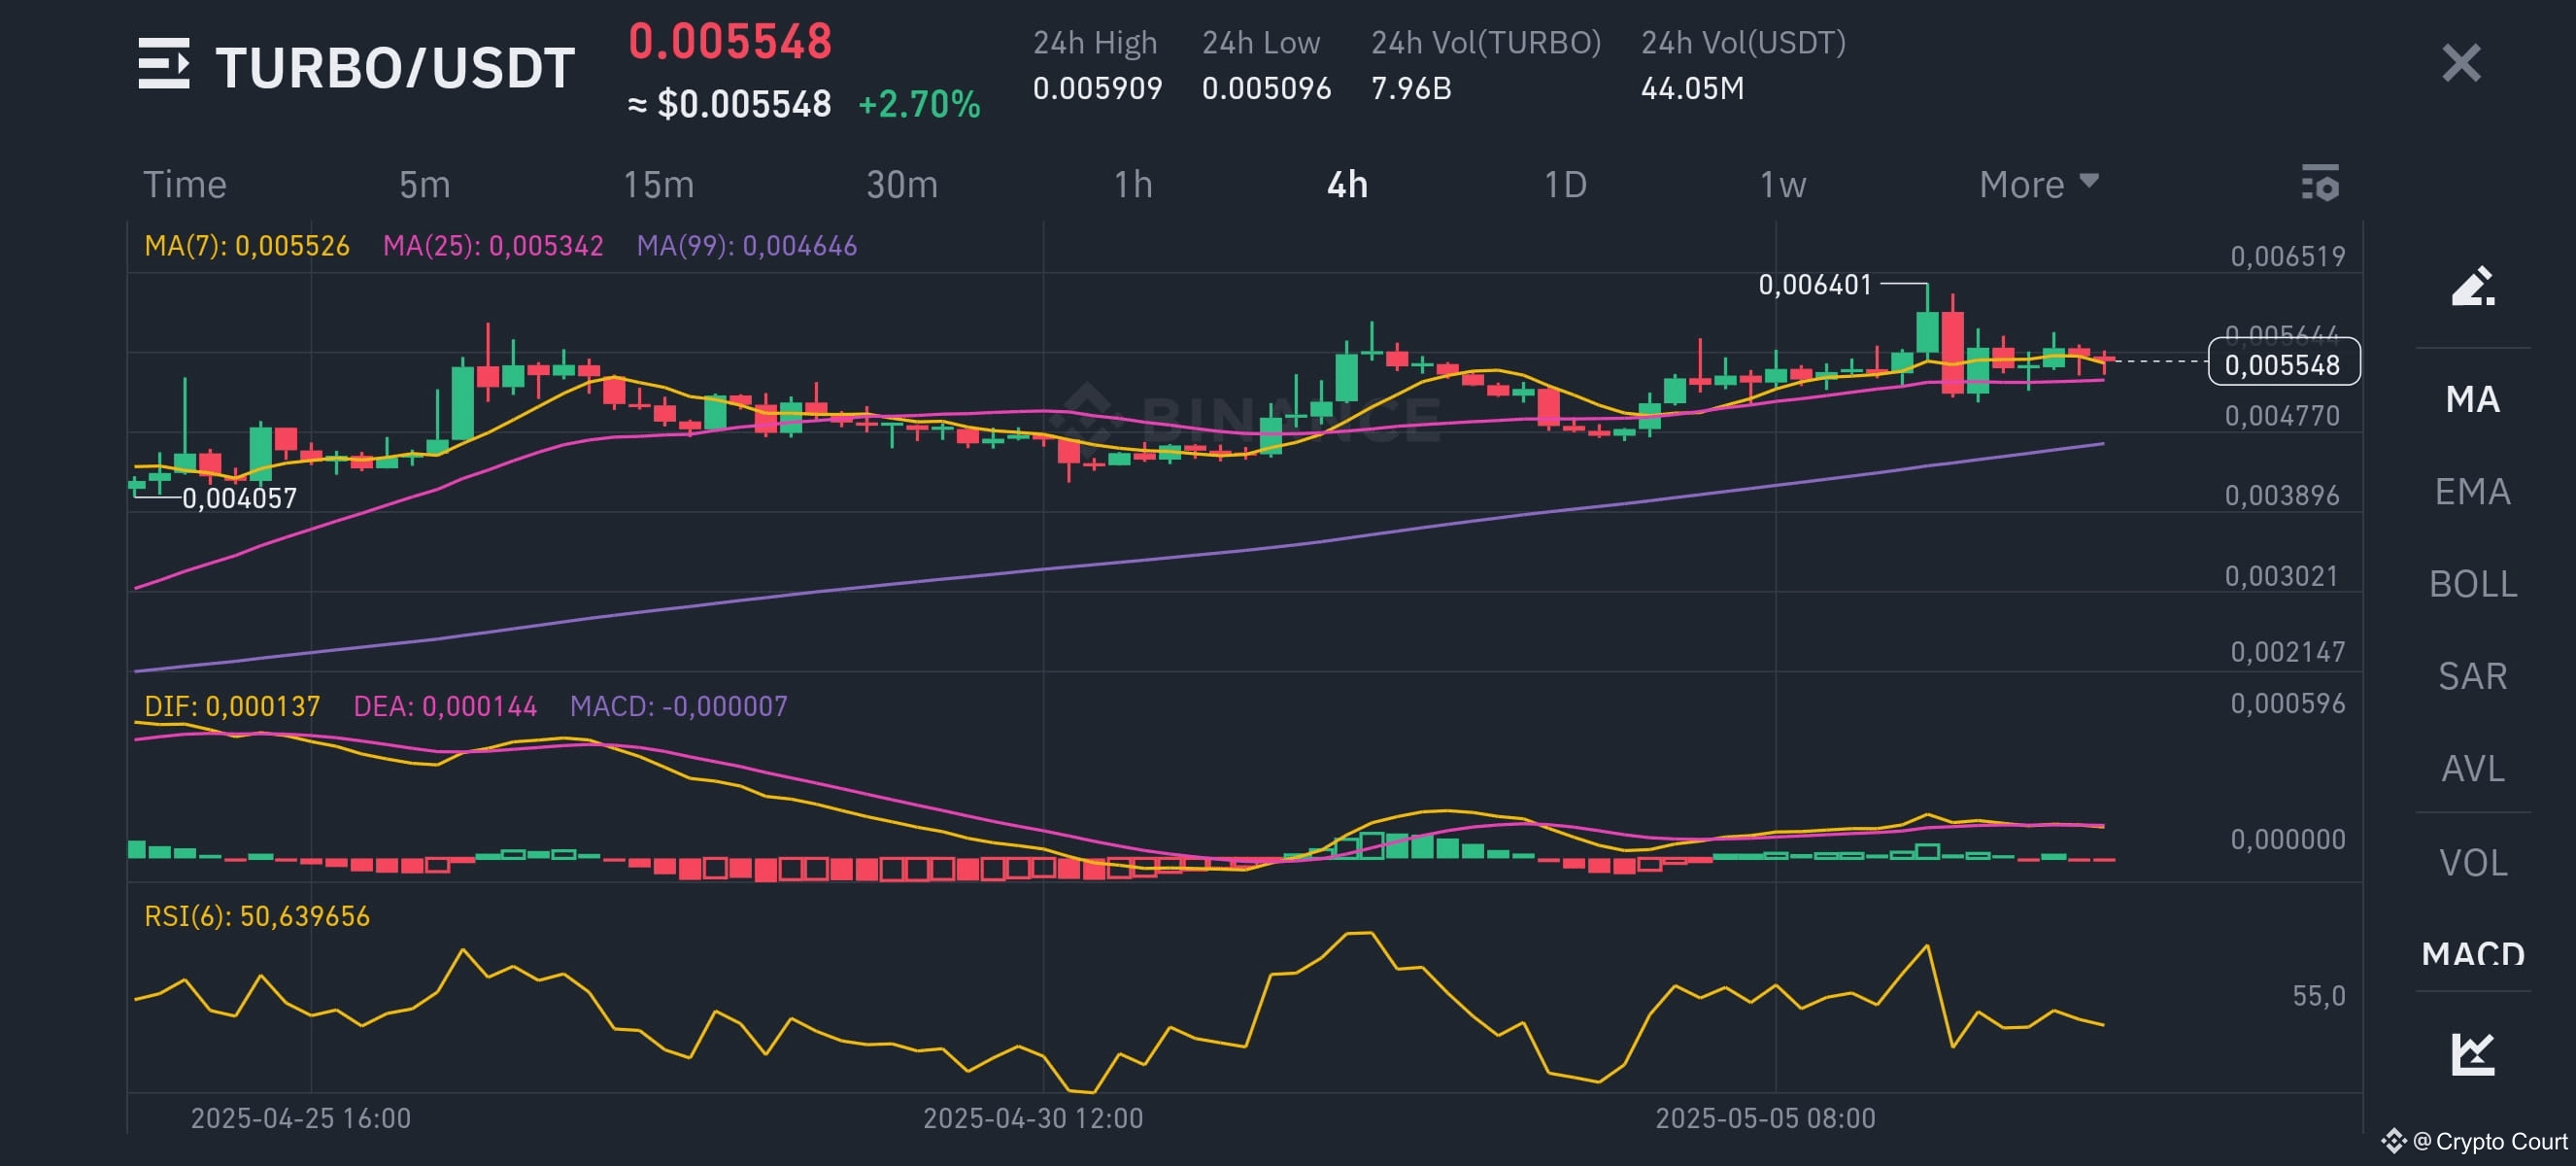This screenshot has width=2576, height=1166.
Task: Click the 0,006401 high price marker
Action: (x=1814, y=285)
